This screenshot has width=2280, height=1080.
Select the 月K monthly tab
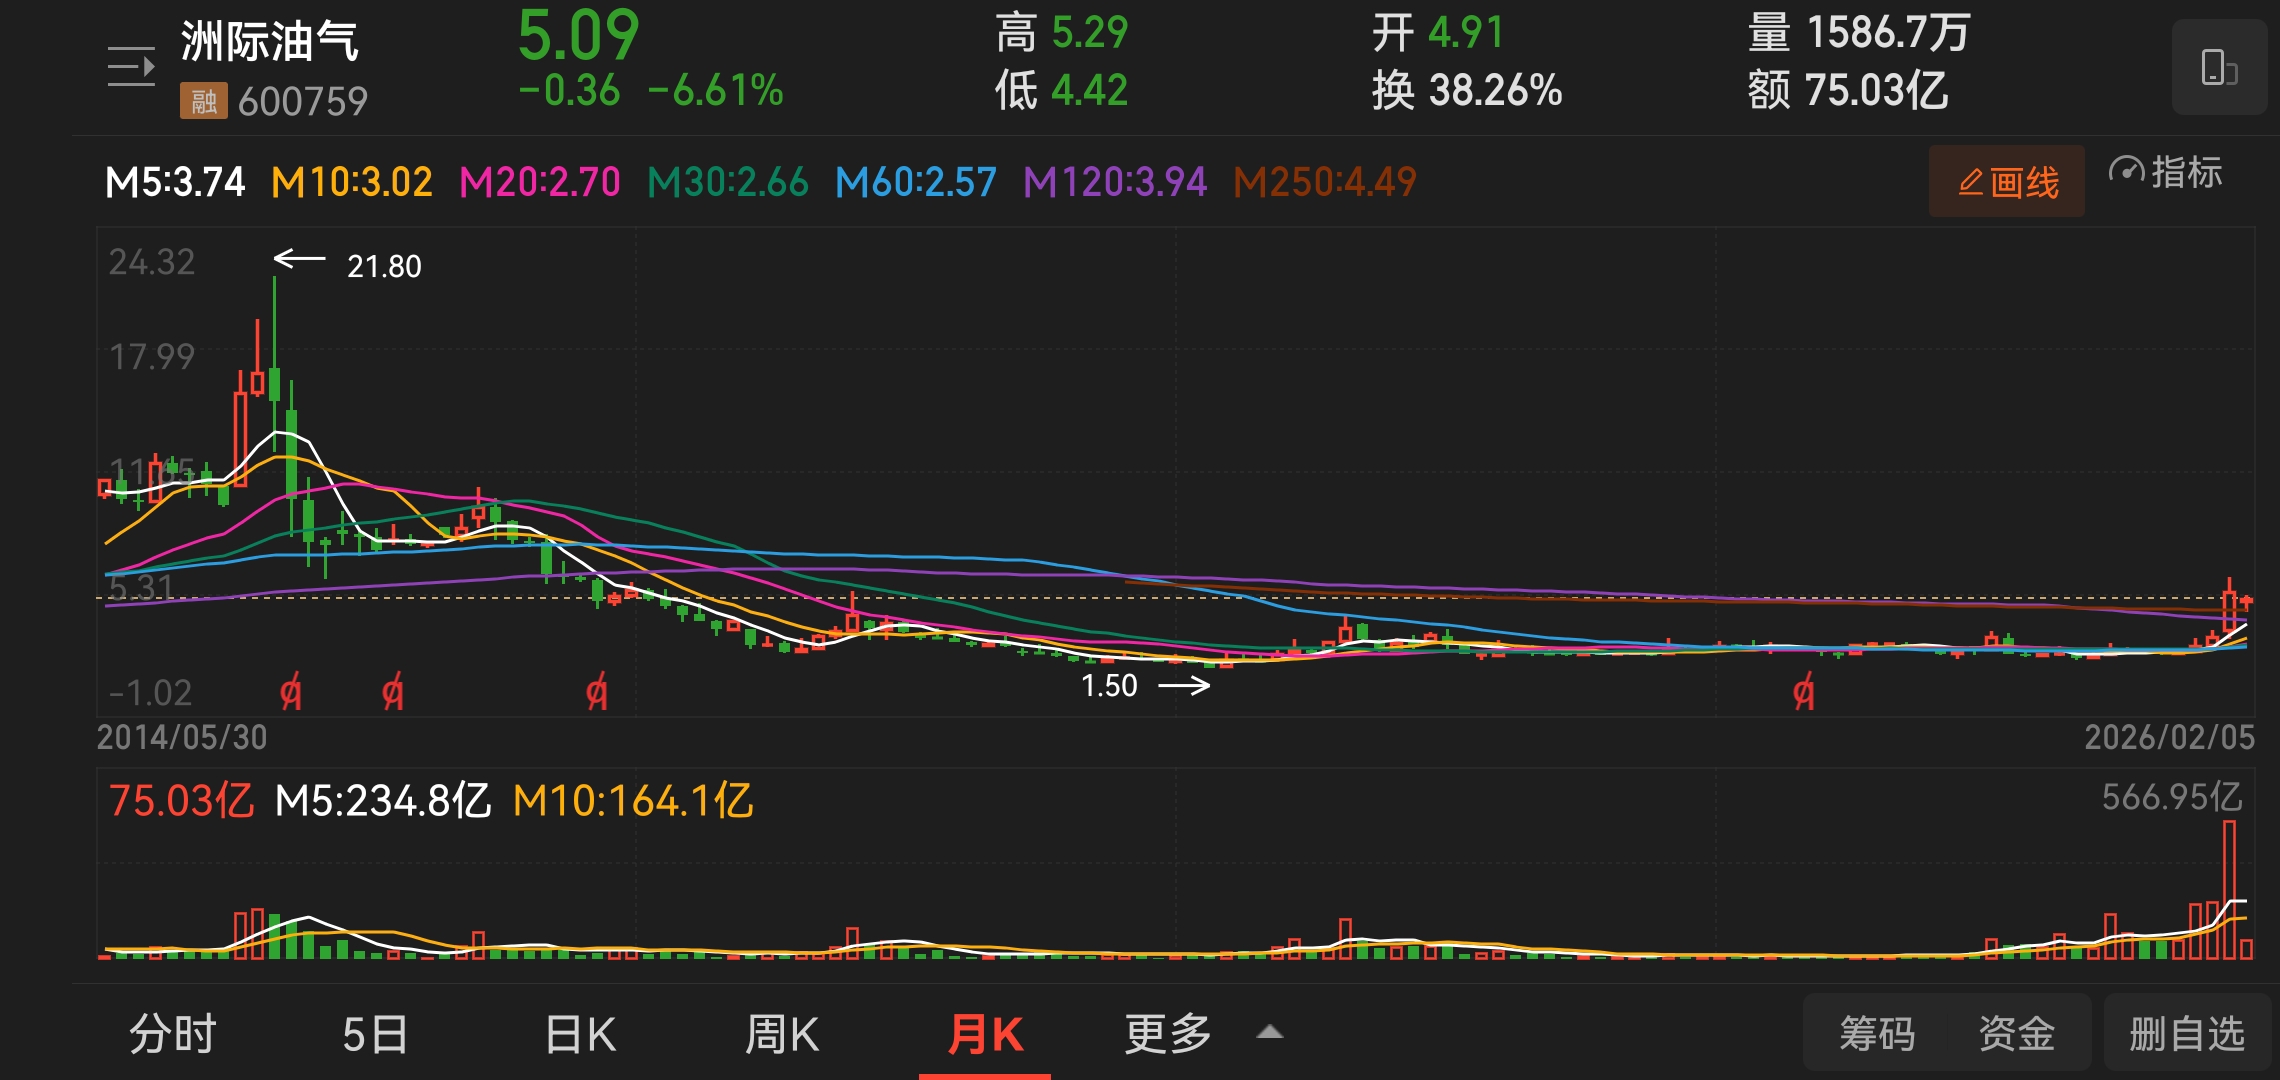pos(985,1033)
